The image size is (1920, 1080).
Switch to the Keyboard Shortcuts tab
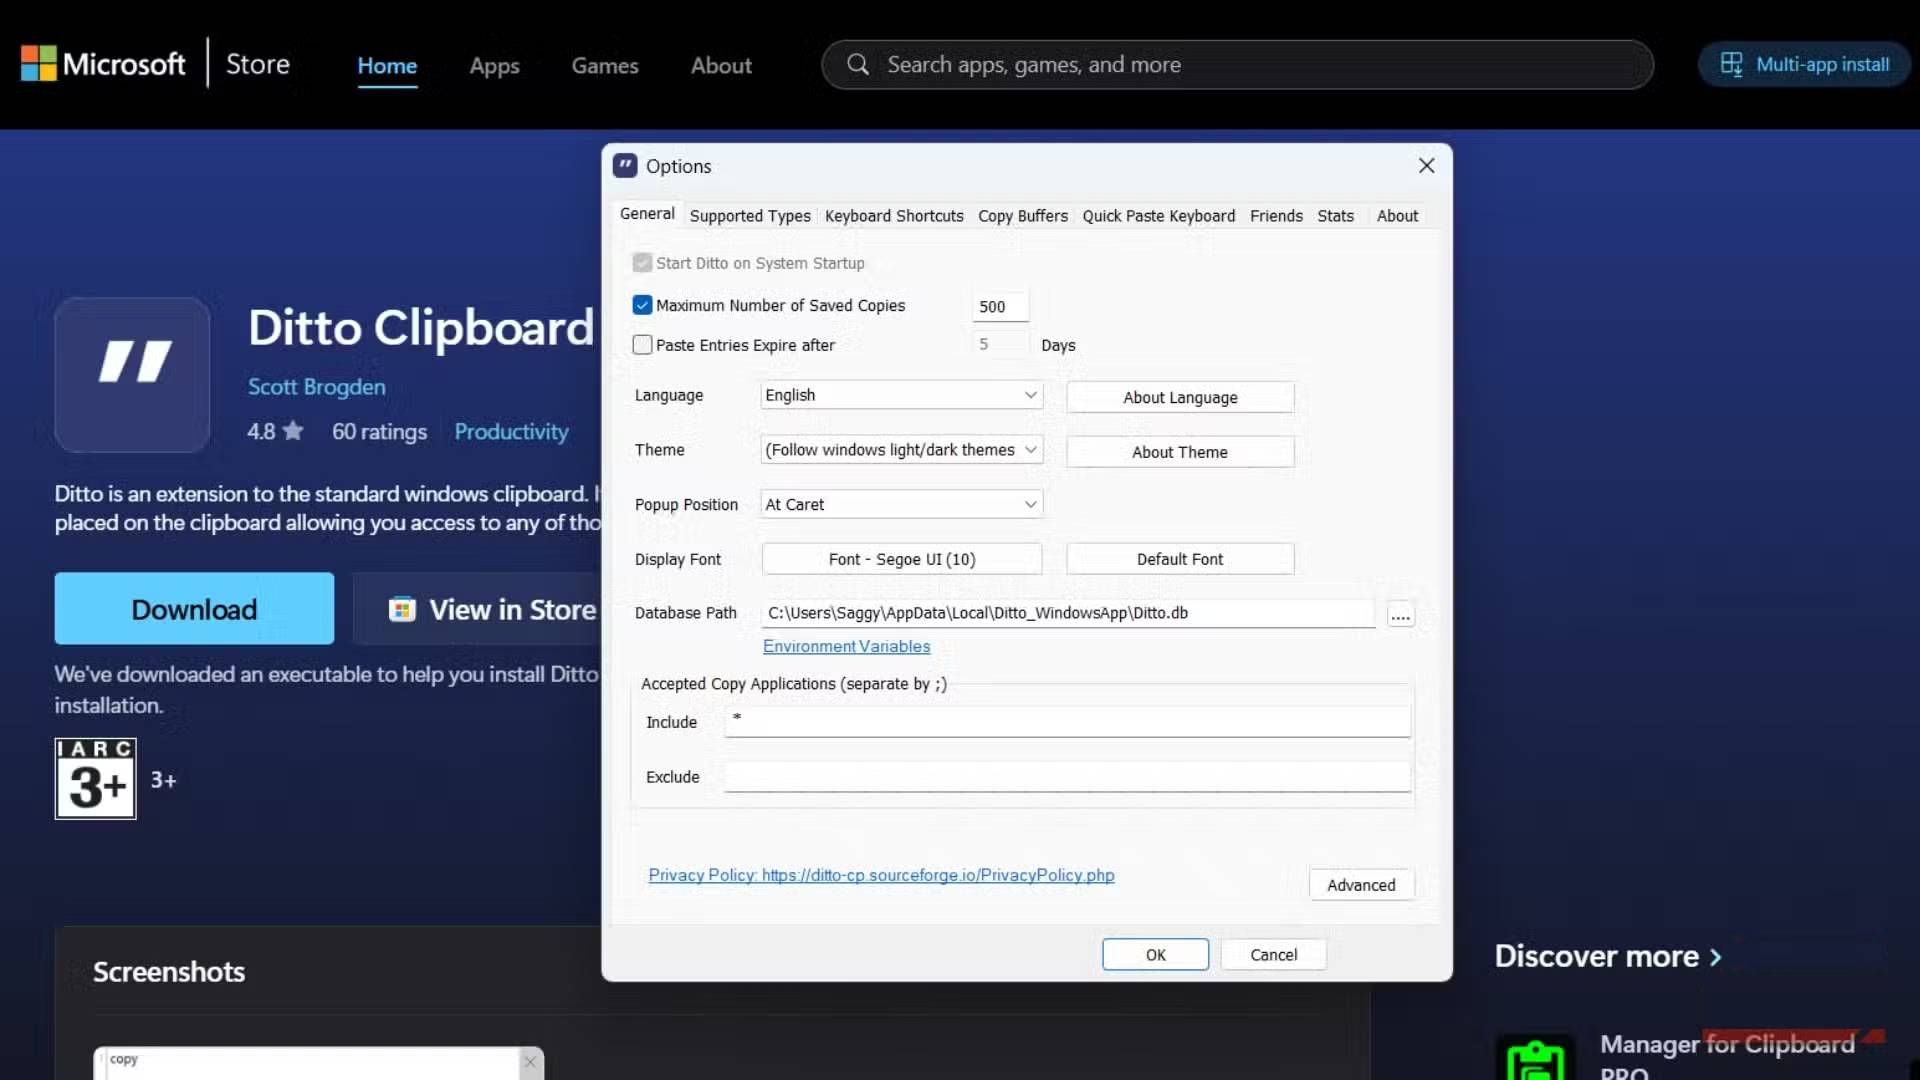(893, 216)
